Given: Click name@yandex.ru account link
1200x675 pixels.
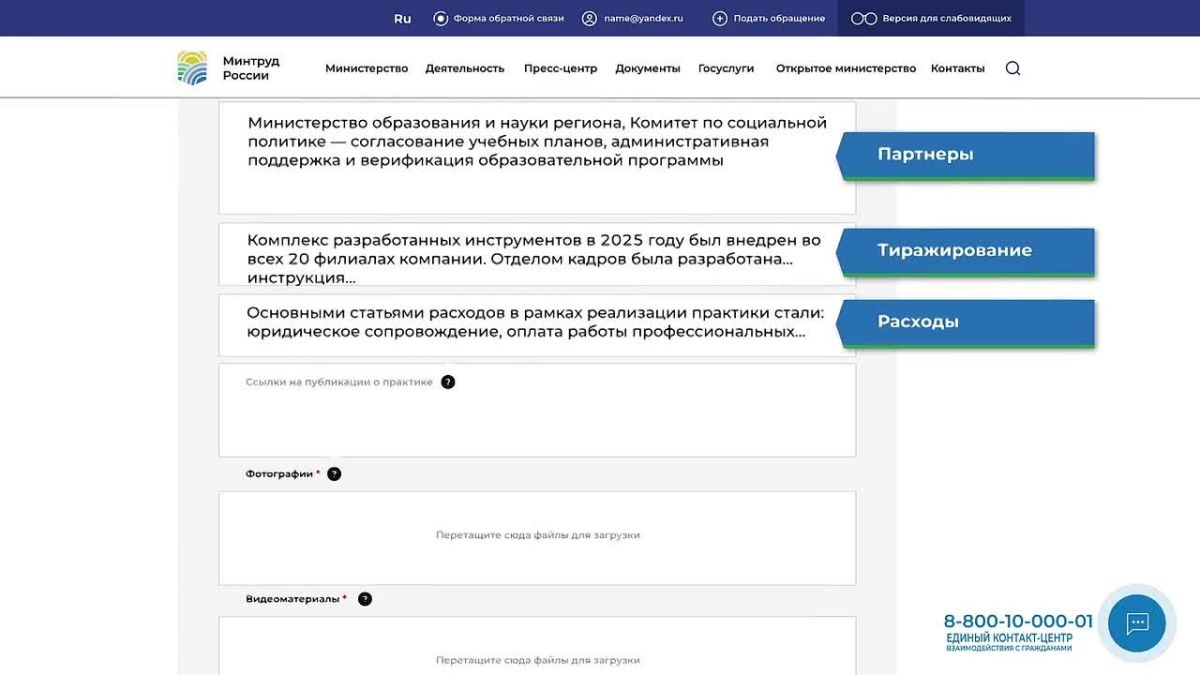Looking at the screenshot, I should point(643,18).
